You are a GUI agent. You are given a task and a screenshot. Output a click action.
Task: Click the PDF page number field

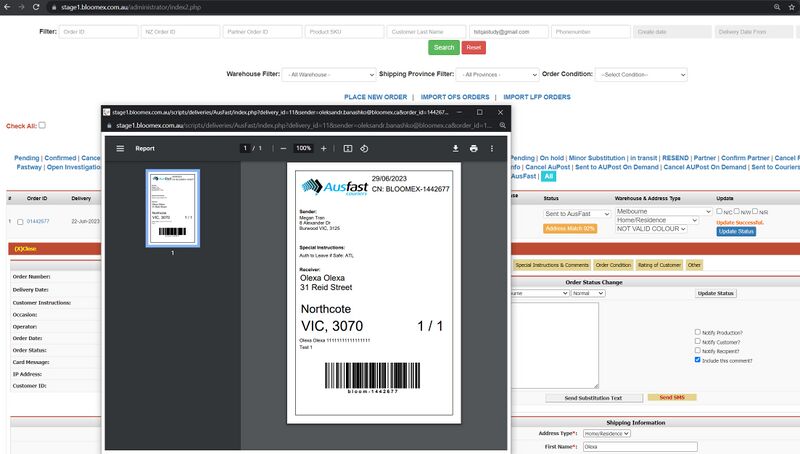[245, 148]
